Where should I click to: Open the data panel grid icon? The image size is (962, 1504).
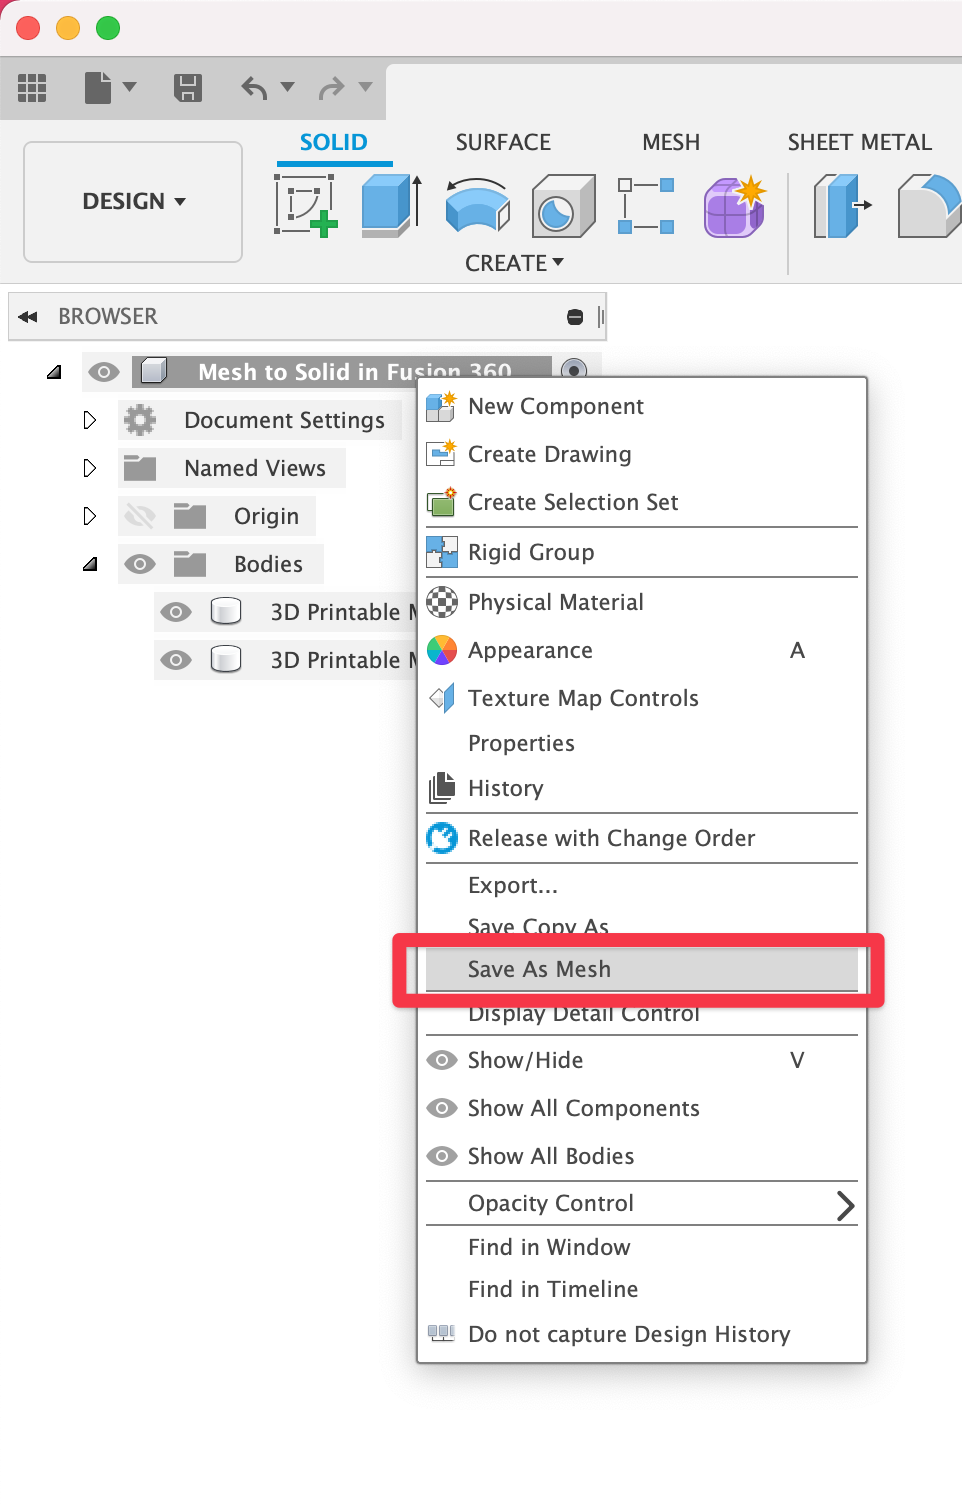tap(32, 88)
